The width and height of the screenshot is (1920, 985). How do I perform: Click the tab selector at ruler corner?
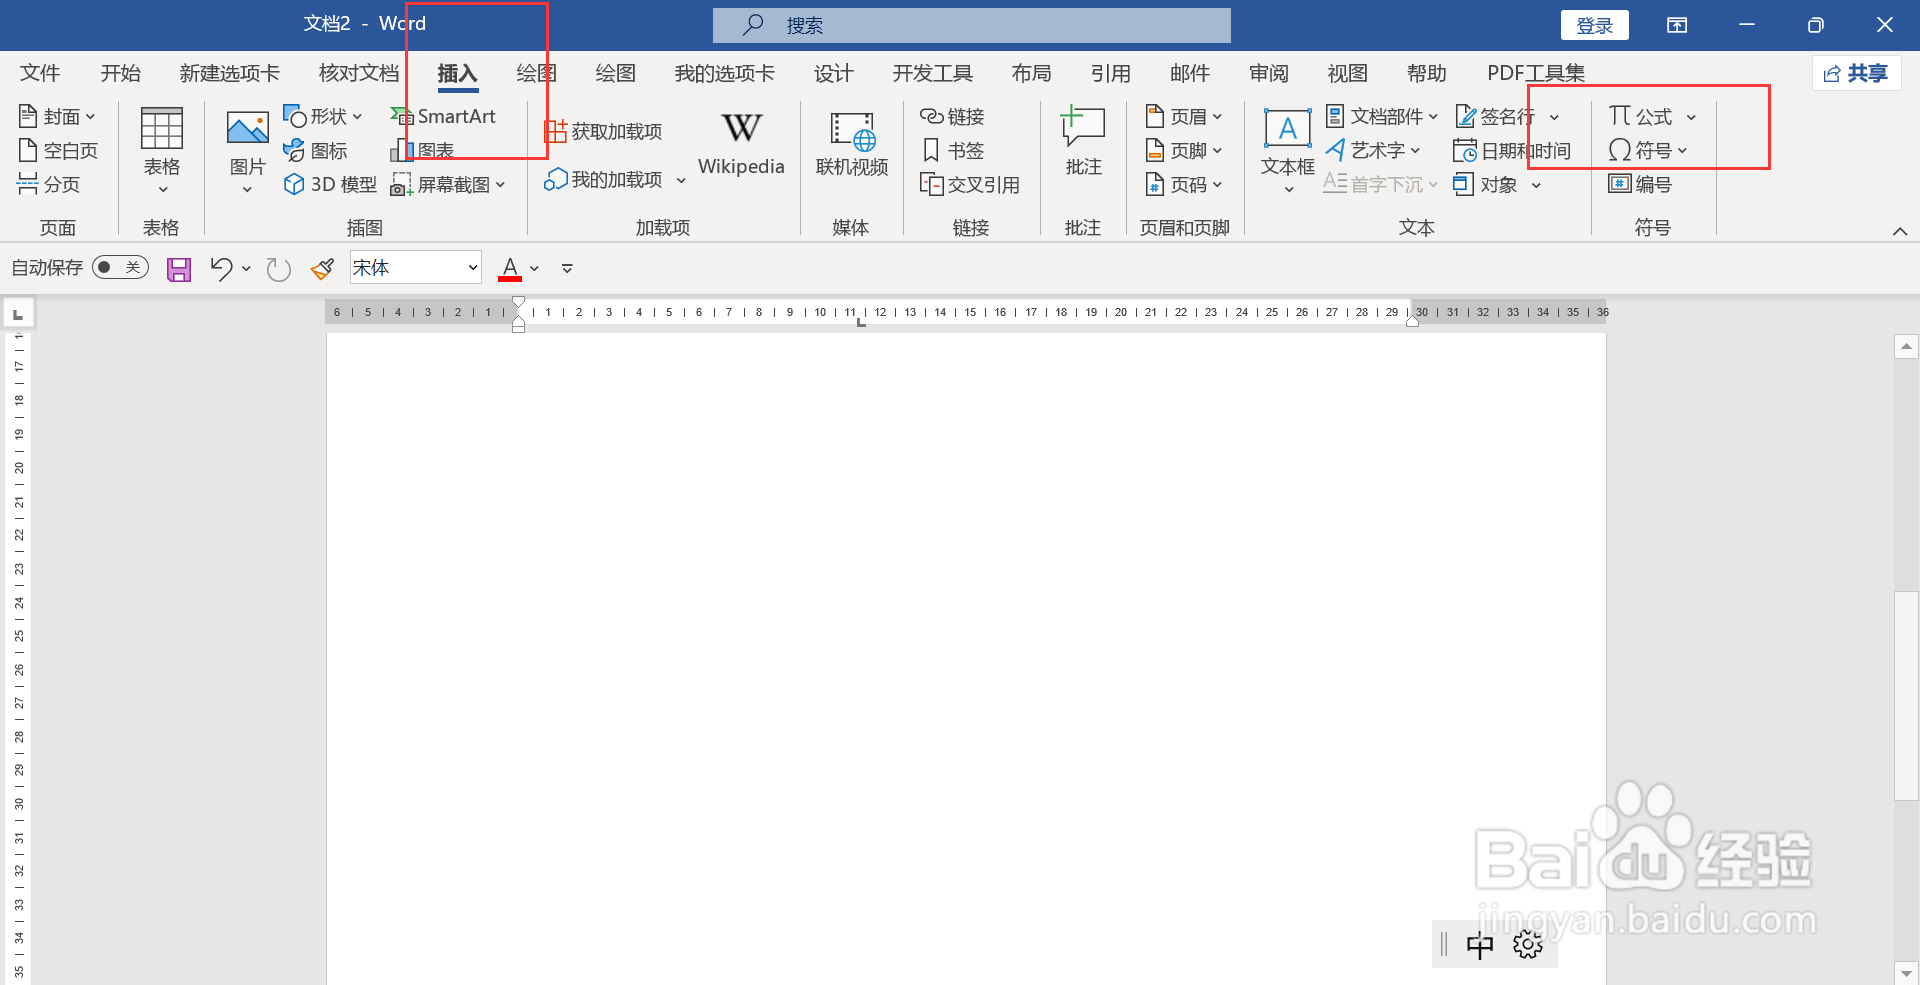click(x=18, y=314)
